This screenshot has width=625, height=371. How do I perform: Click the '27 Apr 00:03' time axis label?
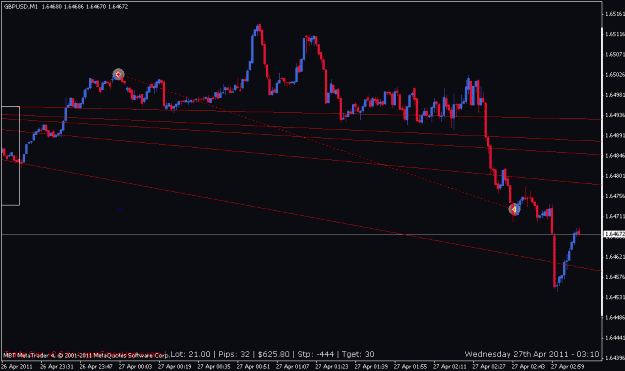pos(135,366)
